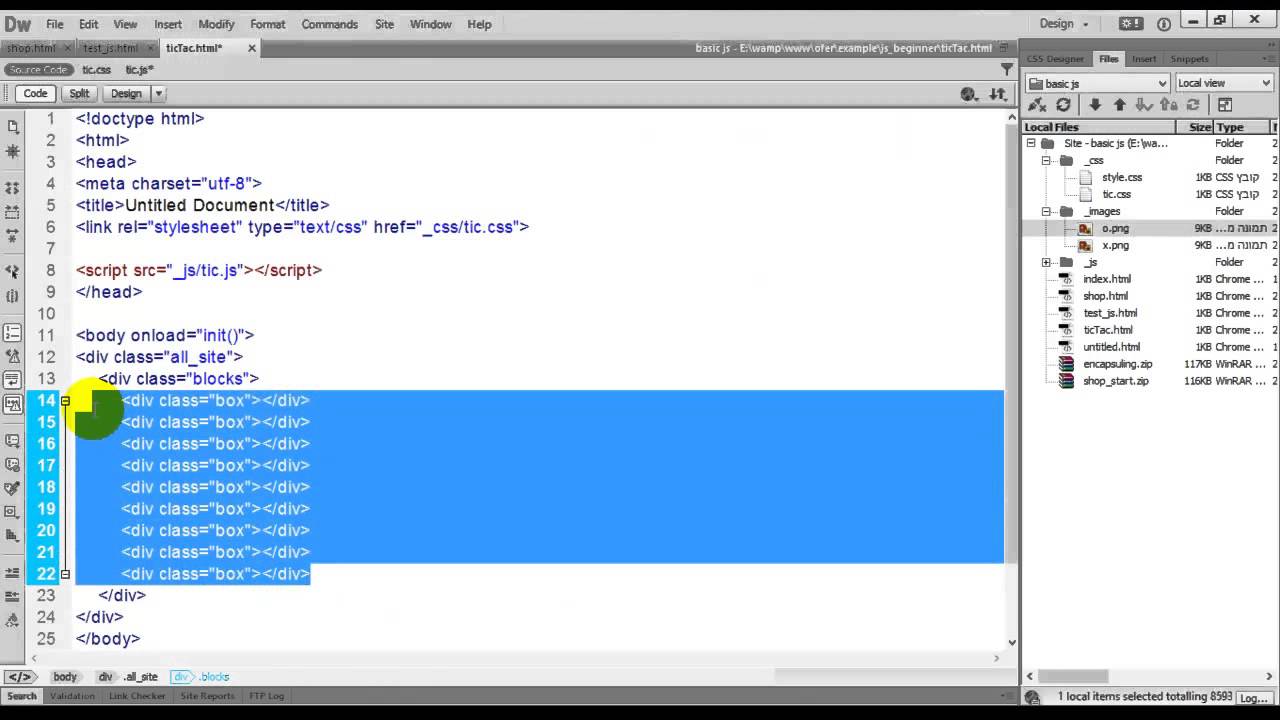Toggle Syntax Error Alerts icon
The height and width of the screenshot is (720, 1280).
(13, 404)
